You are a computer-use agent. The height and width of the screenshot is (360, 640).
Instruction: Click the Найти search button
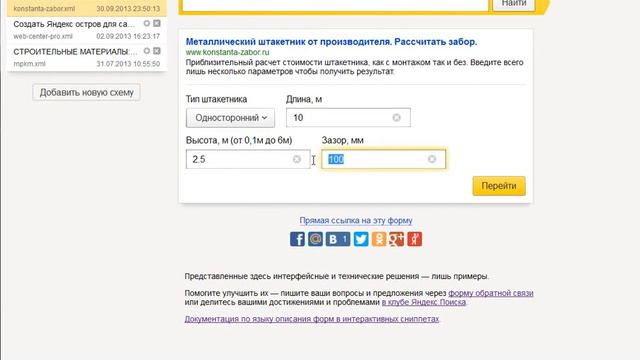(x=513, y=4)
